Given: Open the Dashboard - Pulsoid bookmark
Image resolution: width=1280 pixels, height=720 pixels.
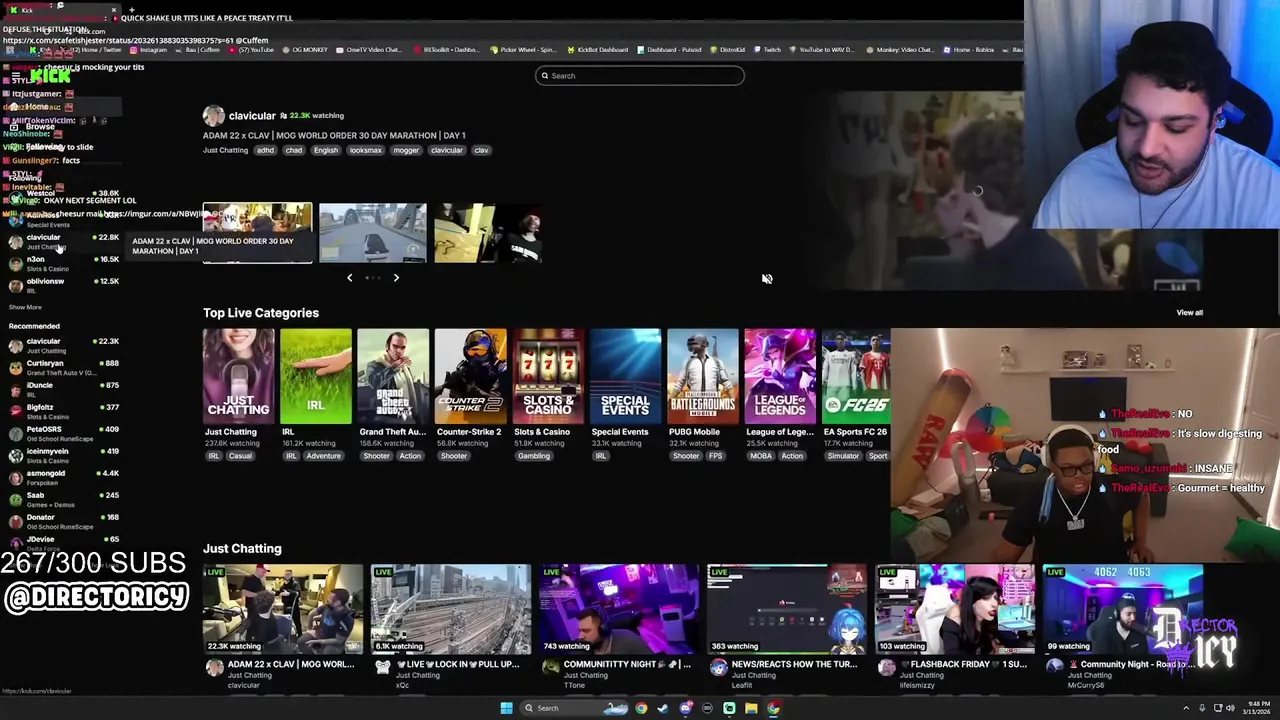Looking at the screenshot, I should [670, 50].
